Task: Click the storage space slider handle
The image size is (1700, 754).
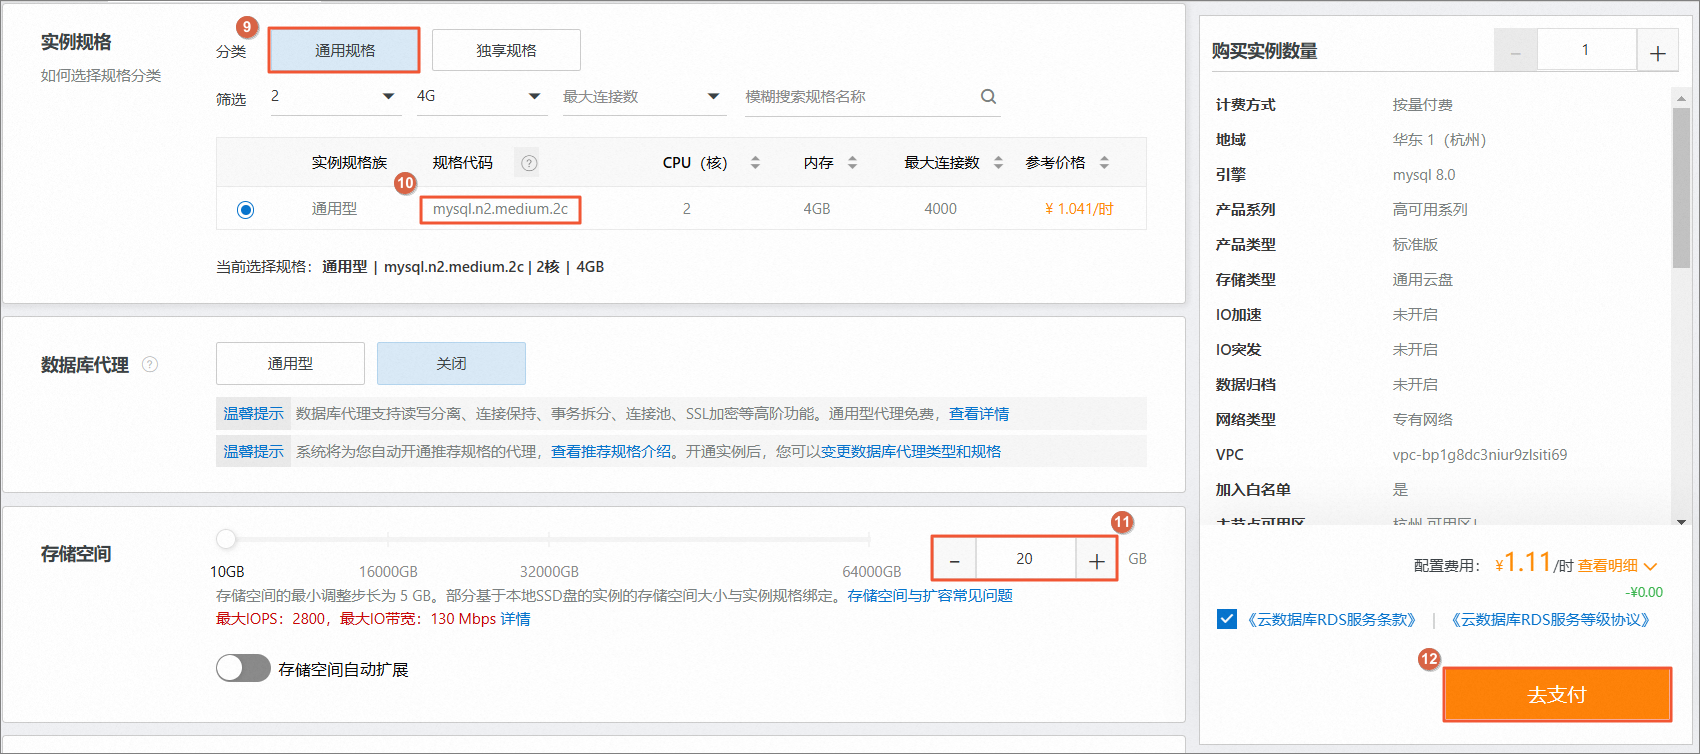Action: click(x=227, y=539)
